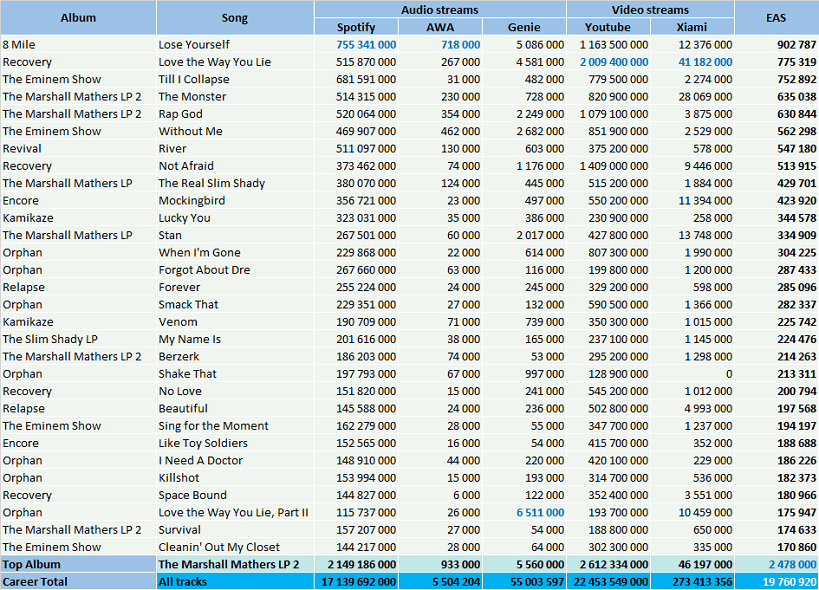Click the Xiami column header
The width and height of the screenshot is (819, 590).
tap(692, 27)
